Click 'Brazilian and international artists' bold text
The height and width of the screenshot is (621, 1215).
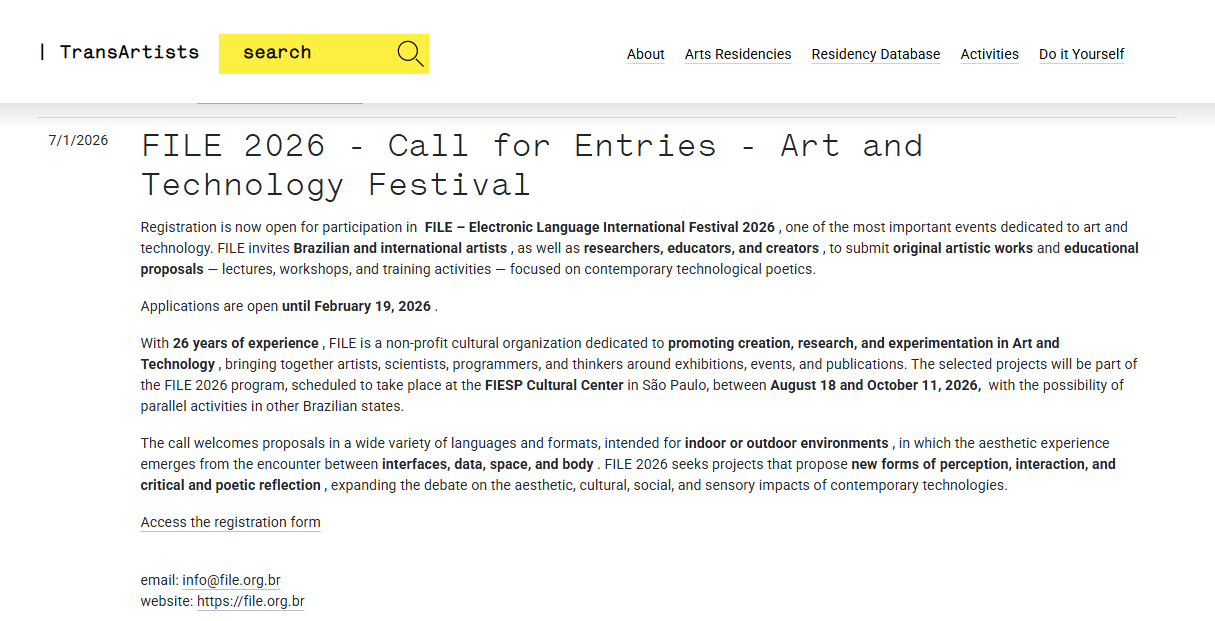coord(401,248)
